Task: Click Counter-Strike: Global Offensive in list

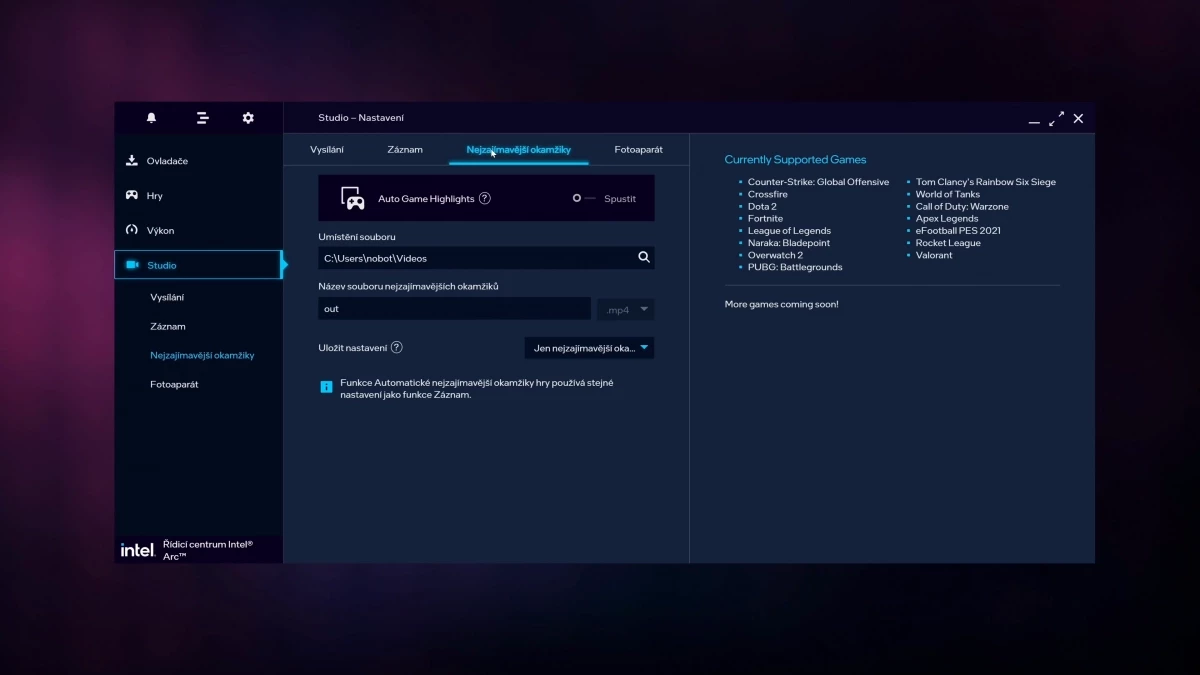Action: (x=818, y=182)
